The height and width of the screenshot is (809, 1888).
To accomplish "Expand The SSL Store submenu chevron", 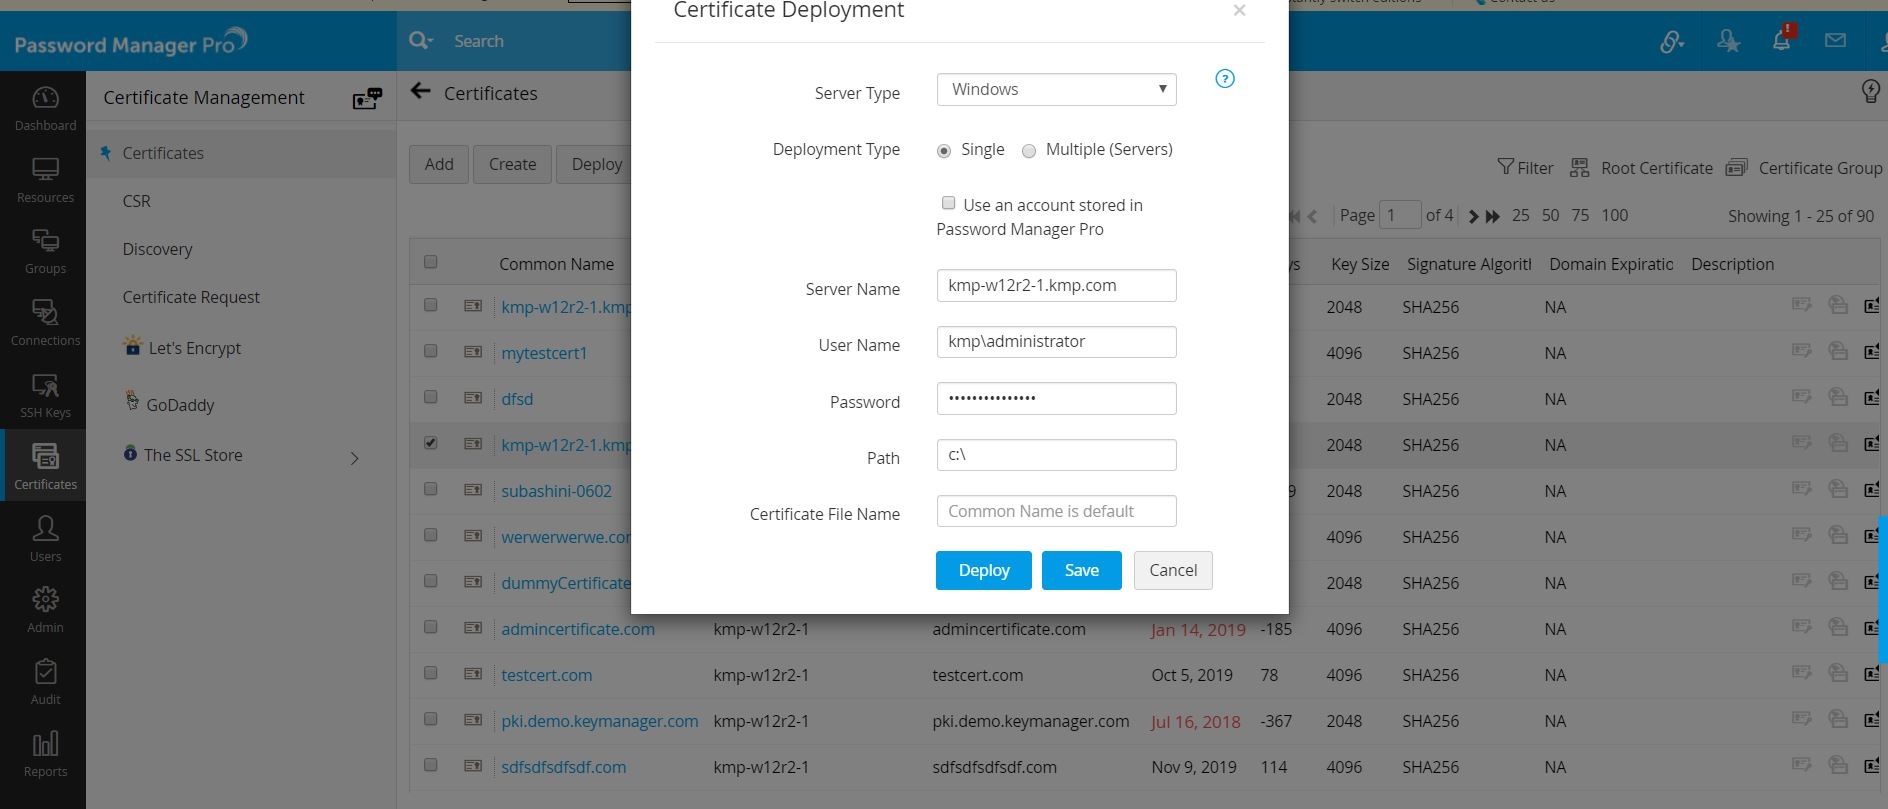I will [355, 458].
